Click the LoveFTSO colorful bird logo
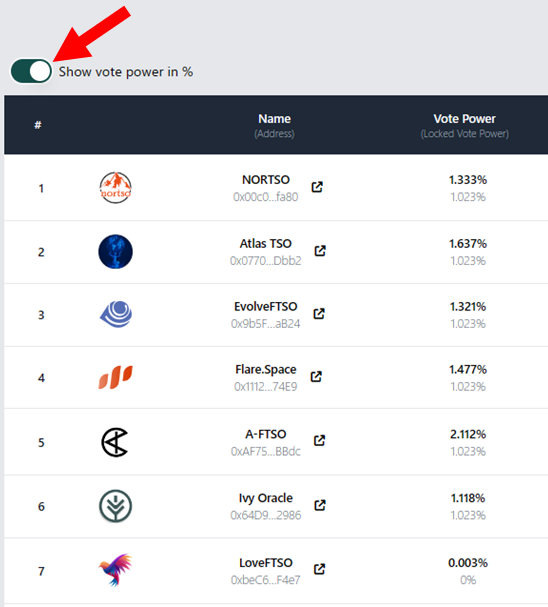Viewport: 548px width, 607px height. pos(115,570)
